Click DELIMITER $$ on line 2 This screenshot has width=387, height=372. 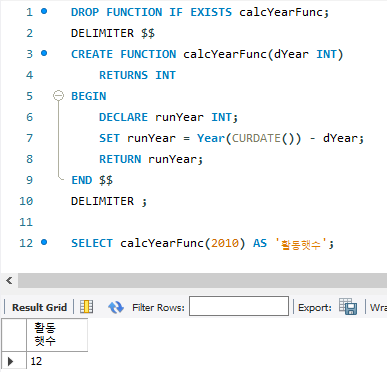click(113, 33)
